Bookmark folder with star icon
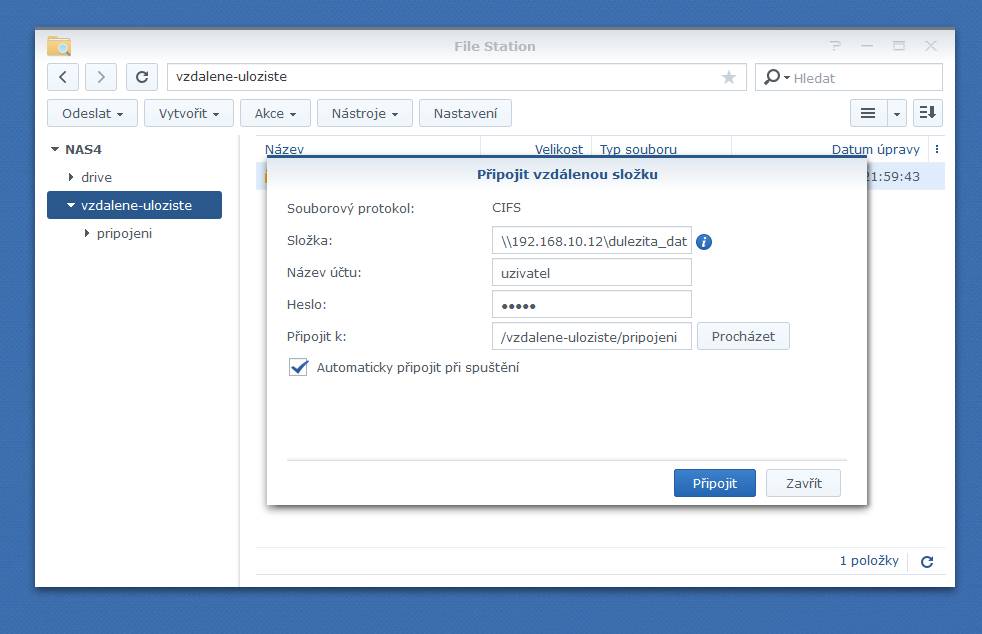 pyautogui.click(x=729, y=77)
